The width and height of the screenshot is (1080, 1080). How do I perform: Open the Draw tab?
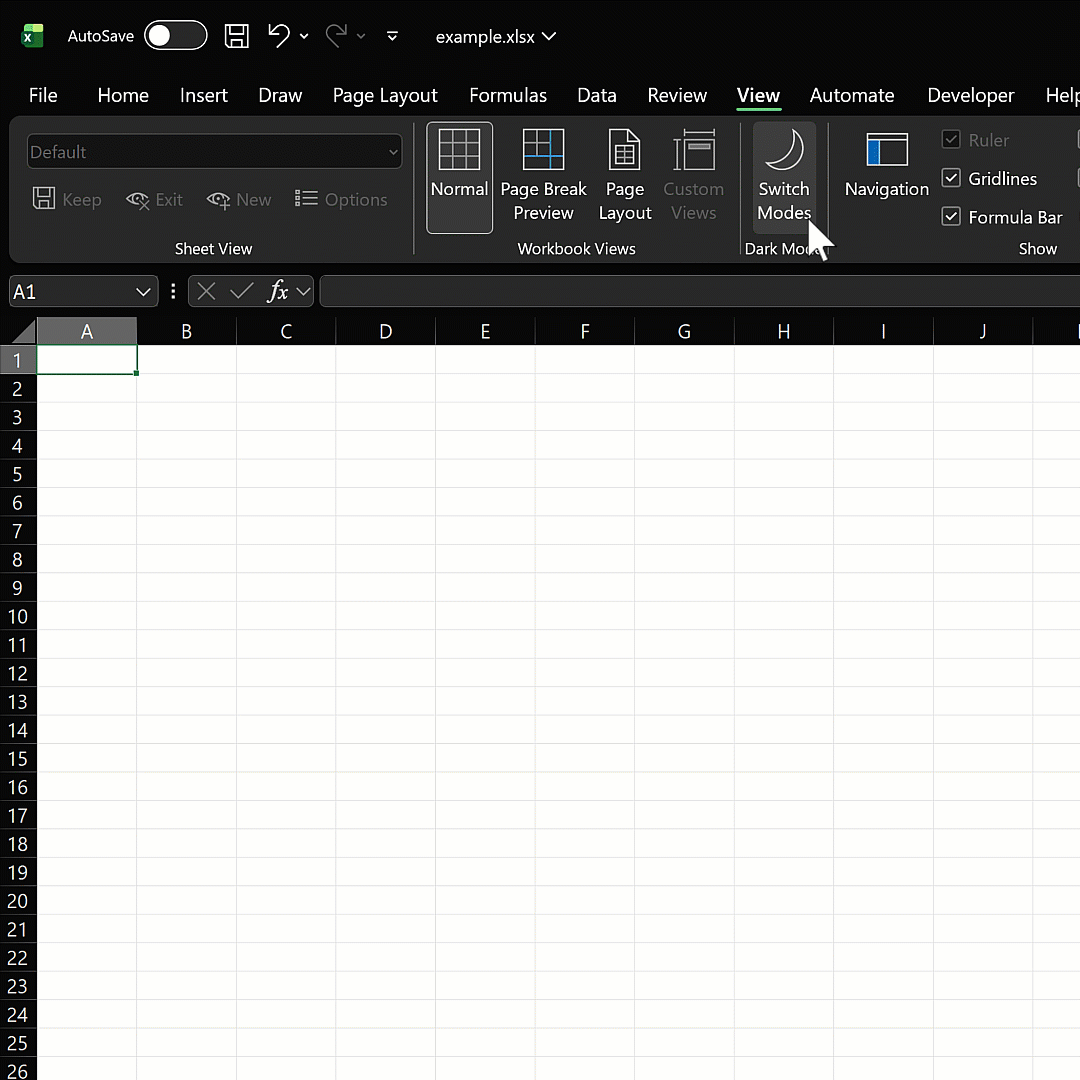point(280,95)
